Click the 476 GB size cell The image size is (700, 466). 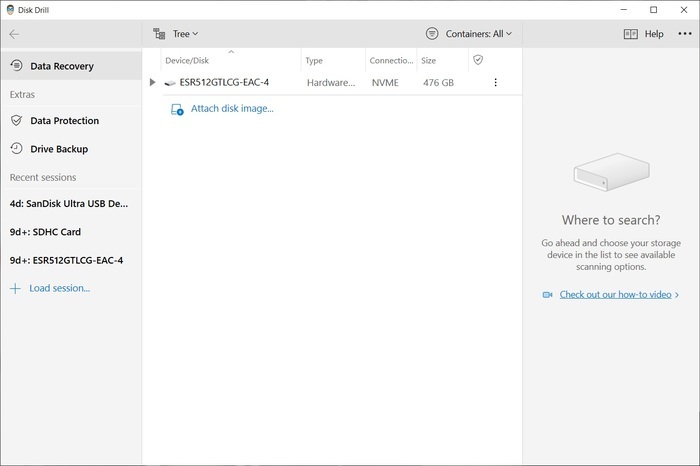tap(438, 83)
